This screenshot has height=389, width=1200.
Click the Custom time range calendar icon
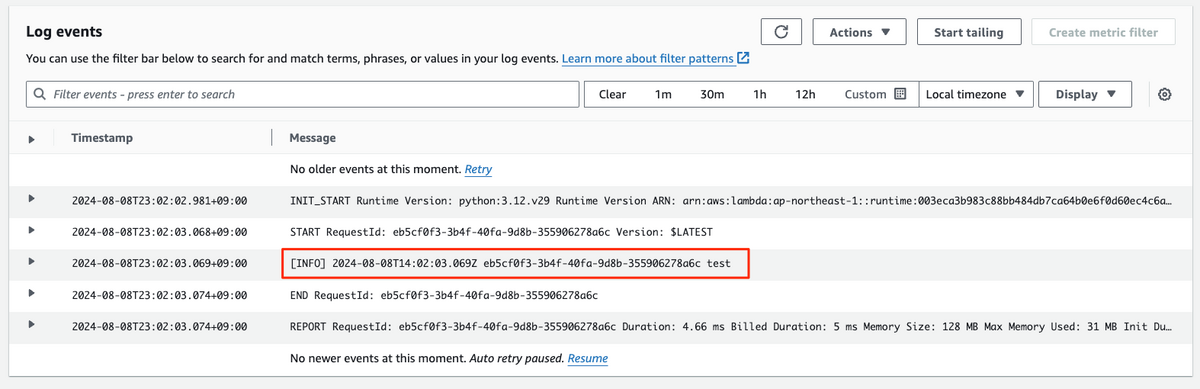(x=900, y=94)
